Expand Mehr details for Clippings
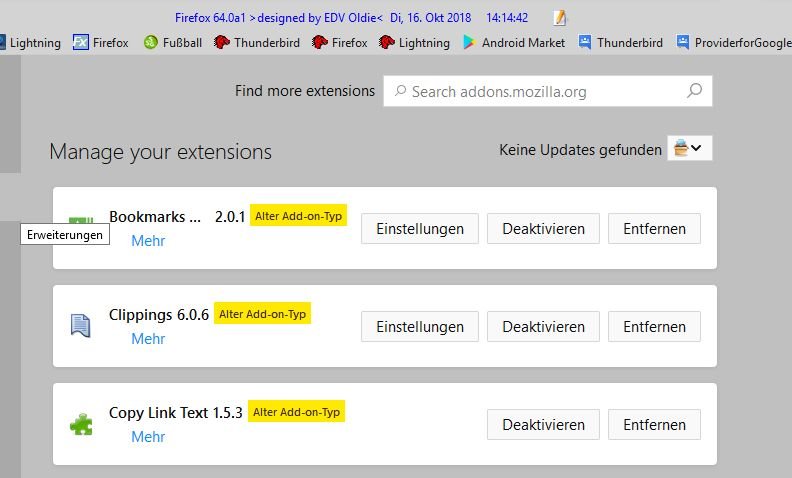 click(148, 339)
